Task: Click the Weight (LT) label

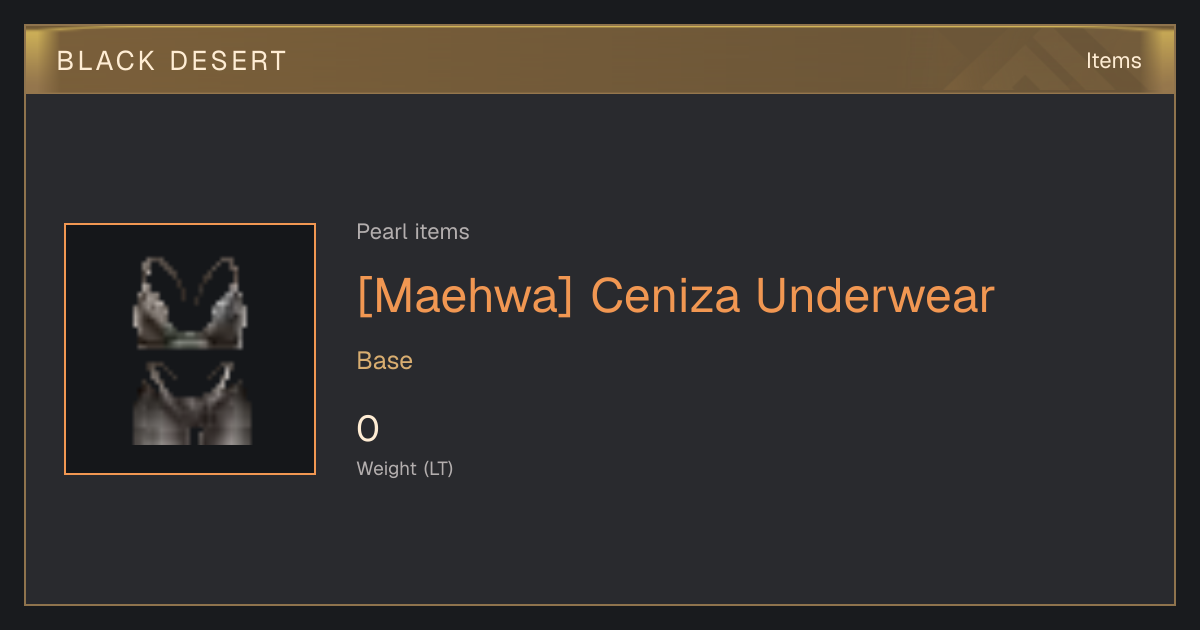Action: pyautogui.click(x=405, y=468)
